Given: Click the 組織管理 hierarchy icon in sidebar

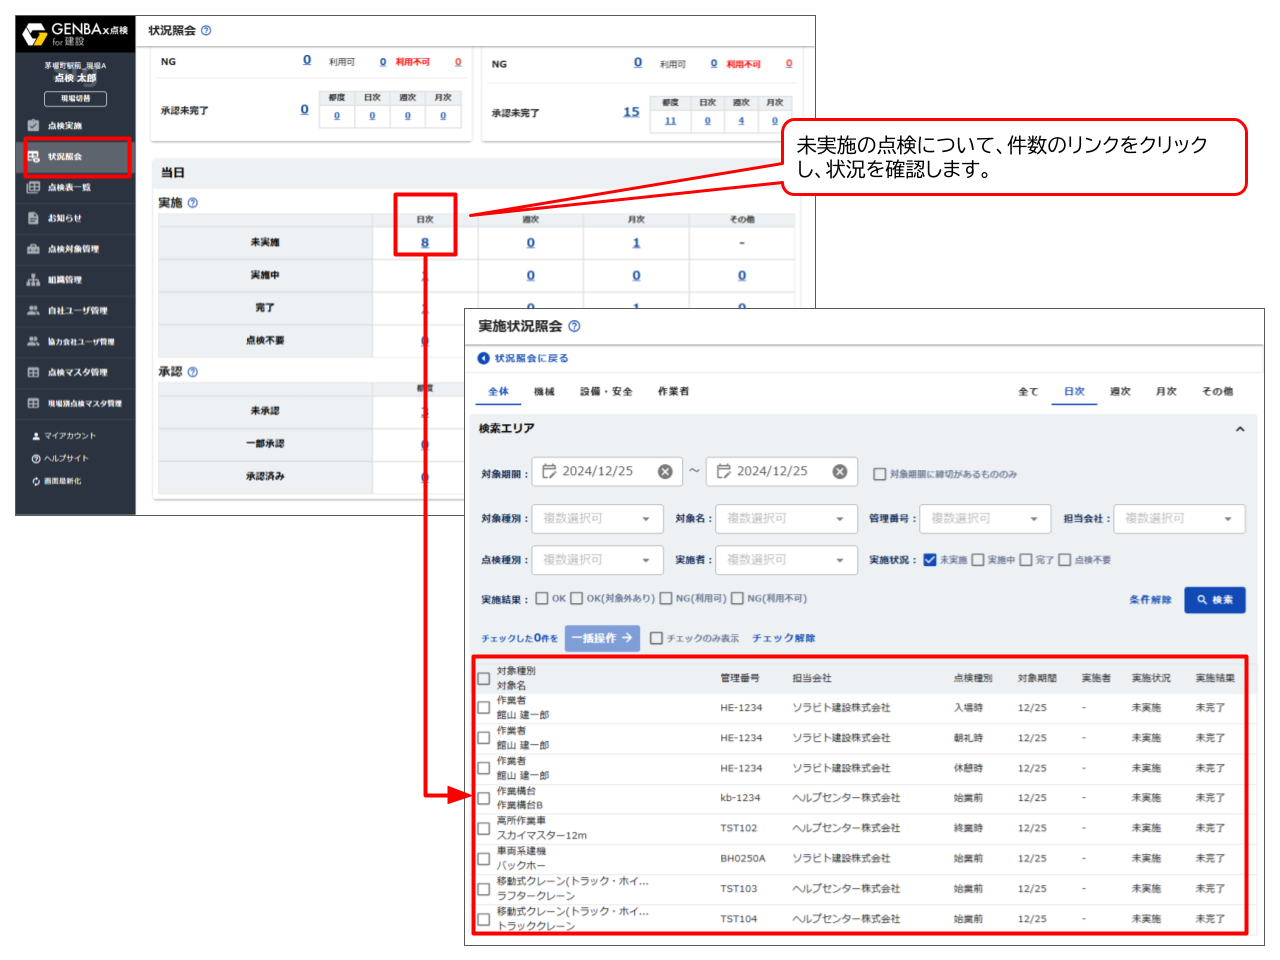Looking at the screenshot, I should pos(33,280).
